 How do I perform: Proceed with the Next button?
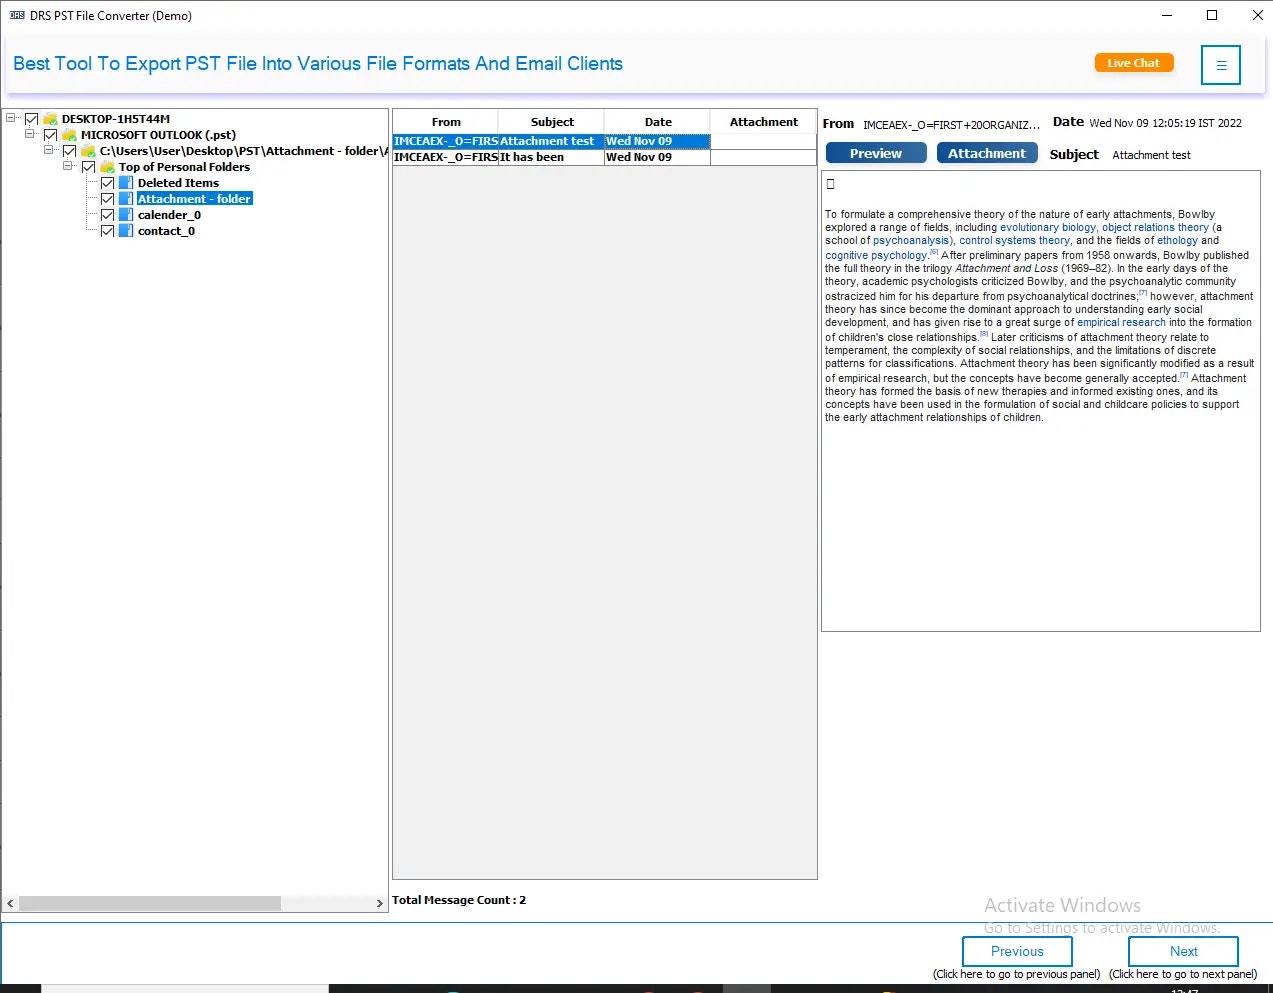coord(1184,952)
